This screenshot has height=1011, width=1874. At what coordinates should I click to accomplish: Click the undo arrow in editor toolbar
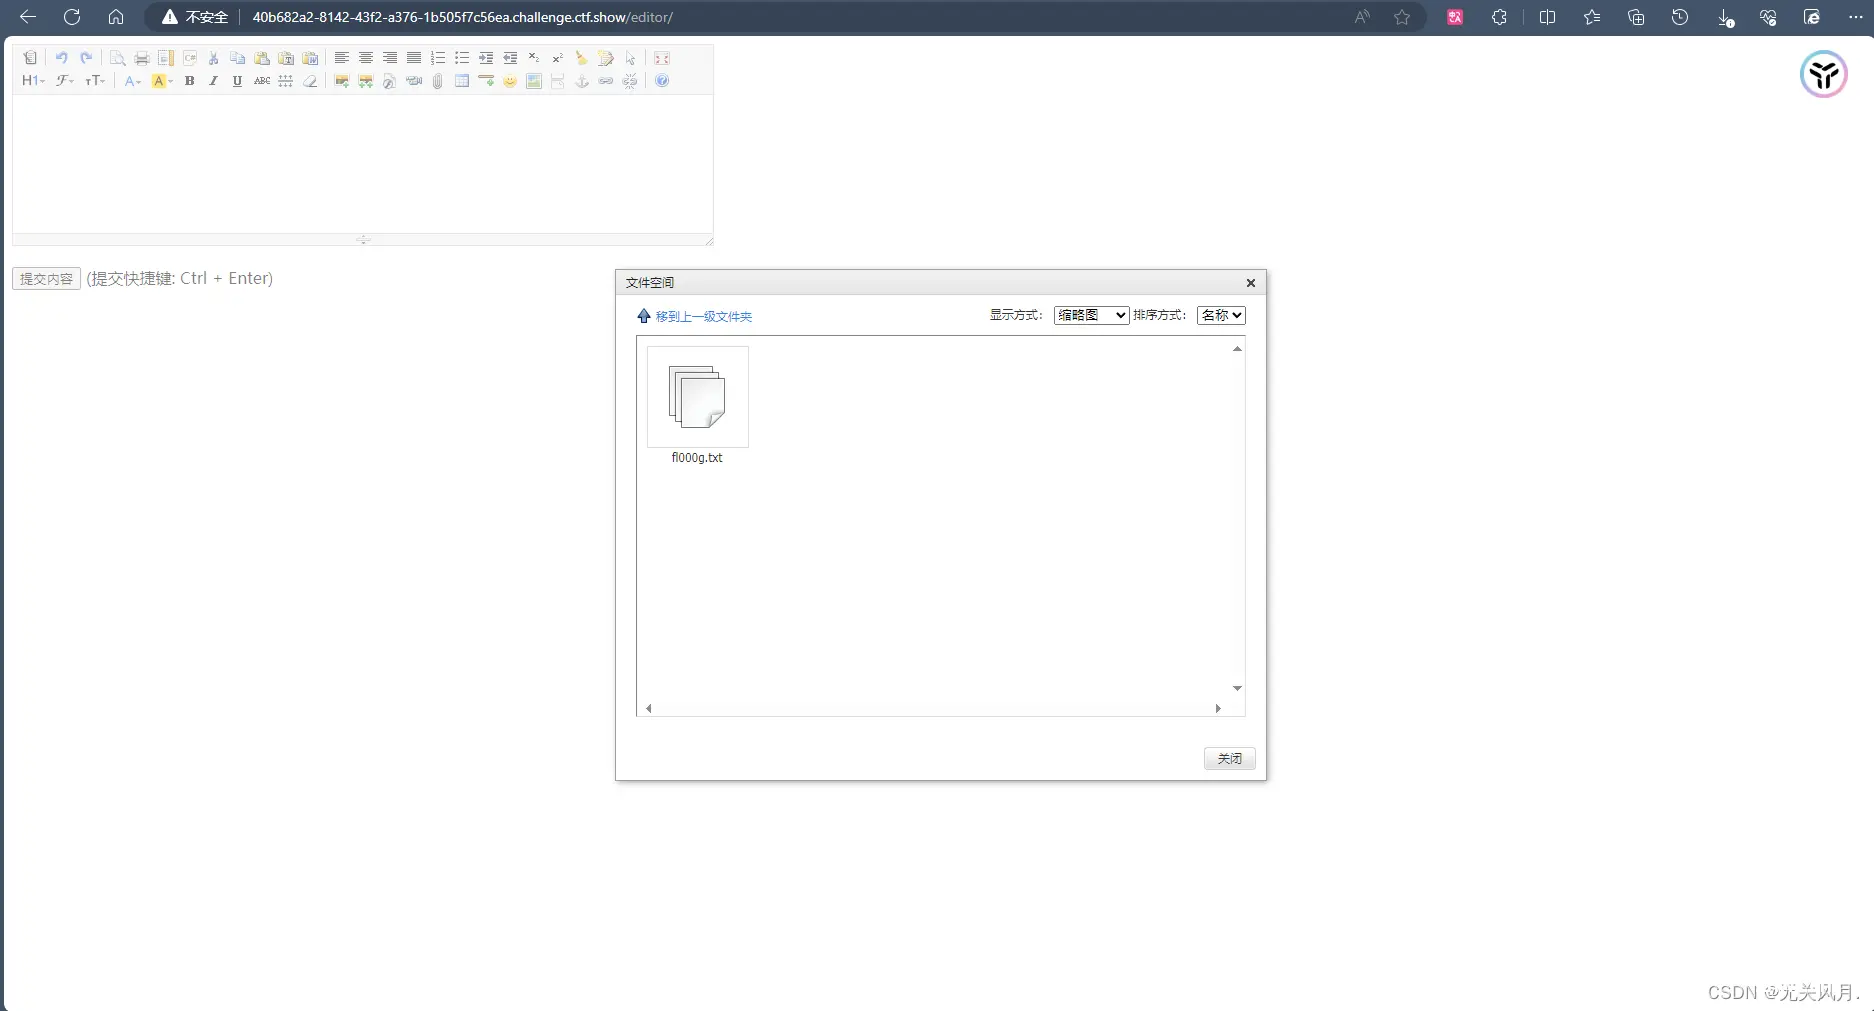coord(61,58)
